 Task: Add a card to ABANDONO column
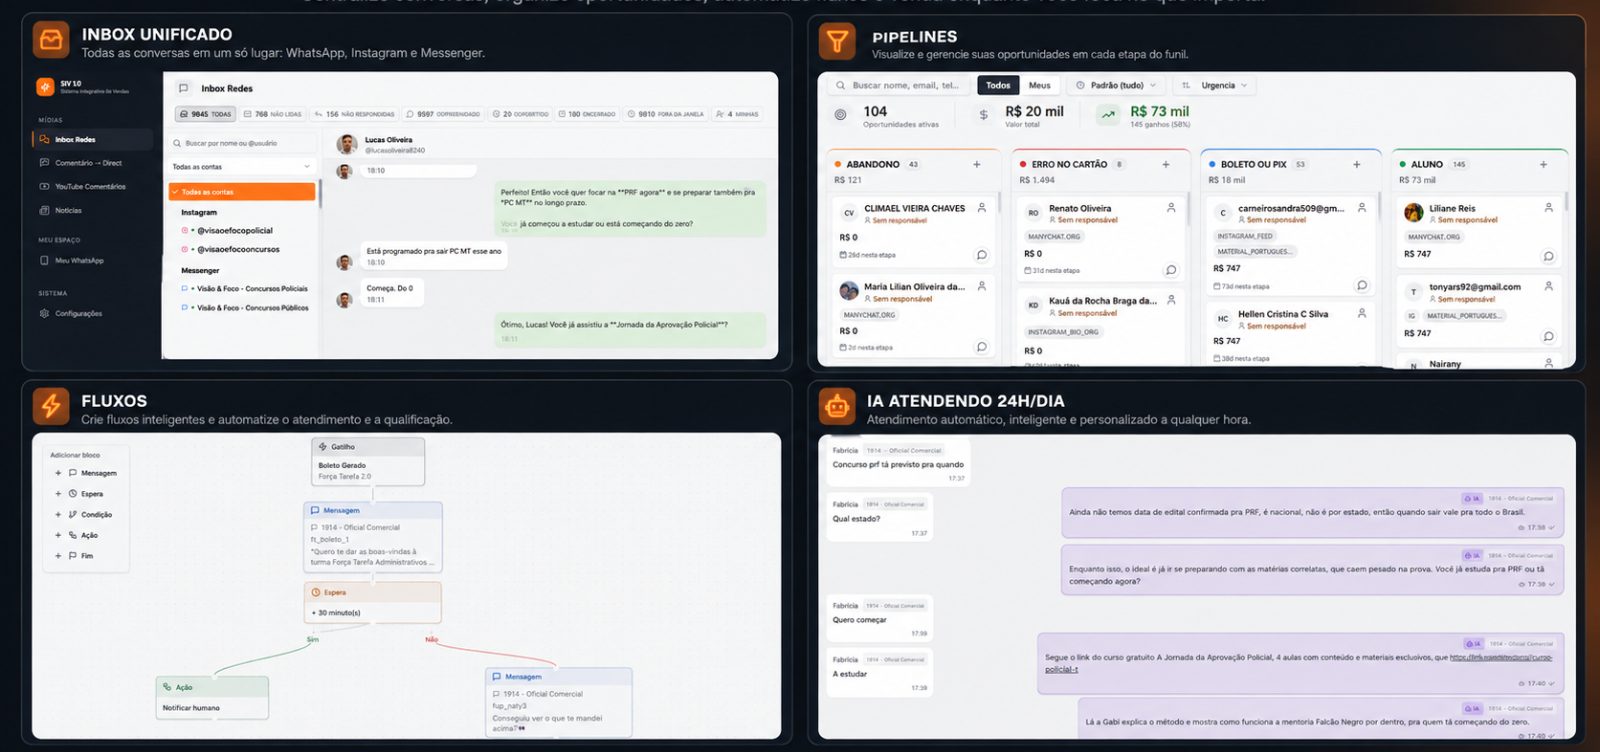(977, 165)
